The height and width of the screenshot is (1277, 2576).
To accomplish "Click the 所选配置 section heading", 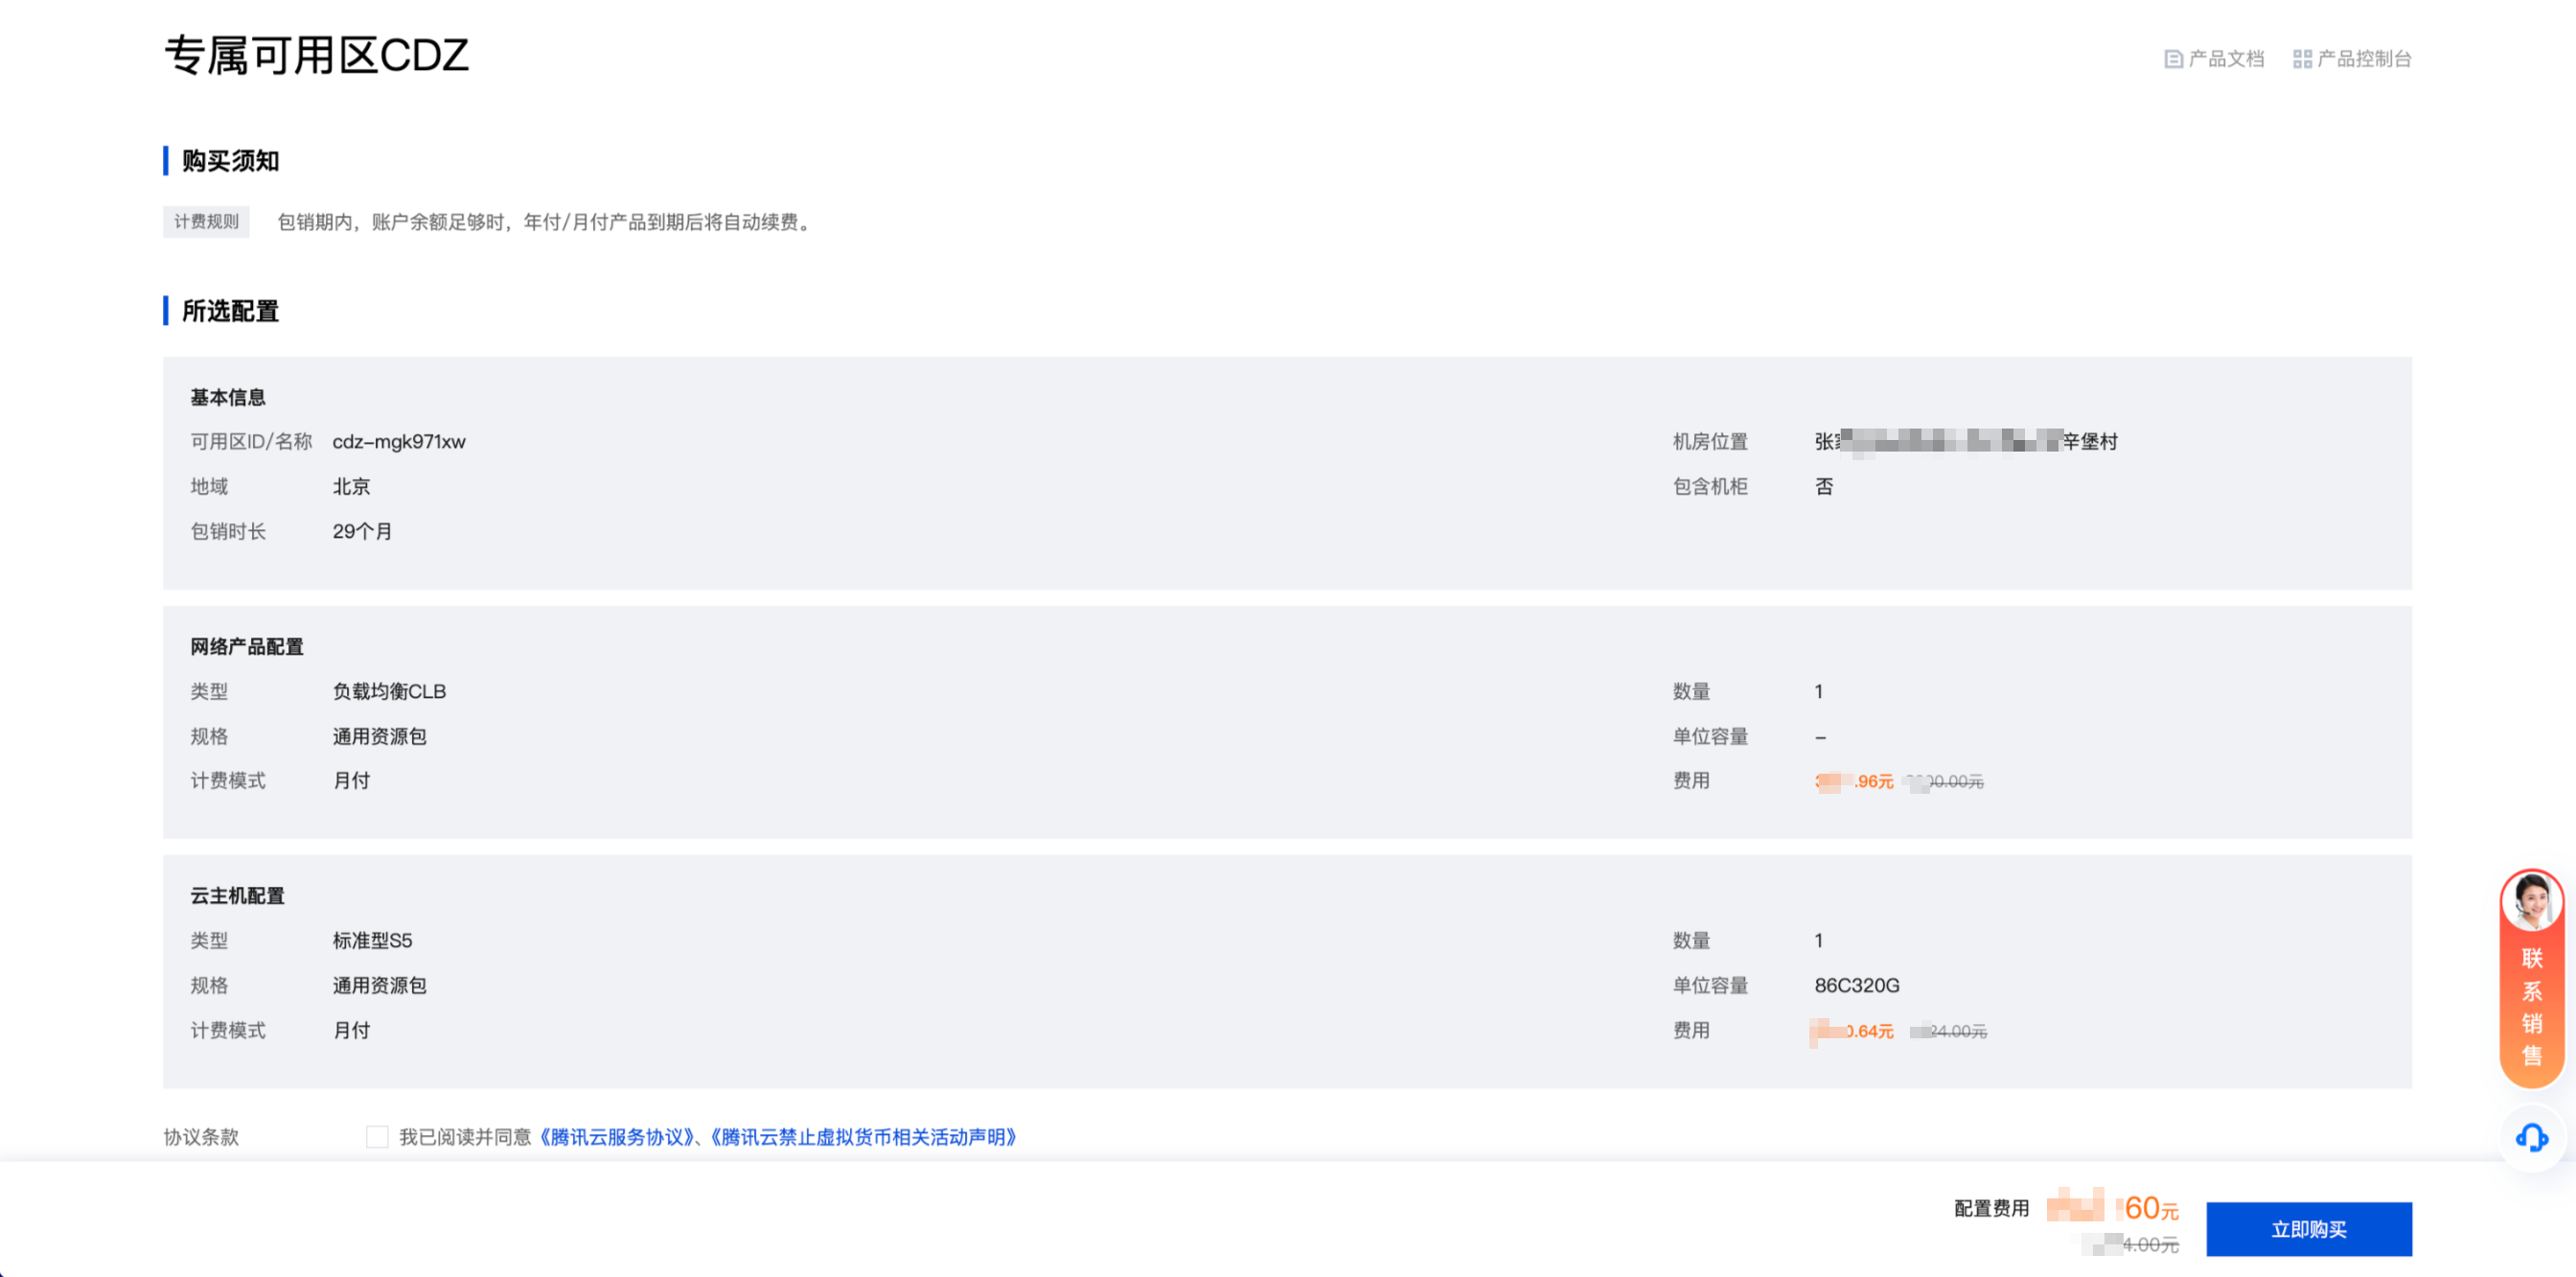I will tap(230, 311).
